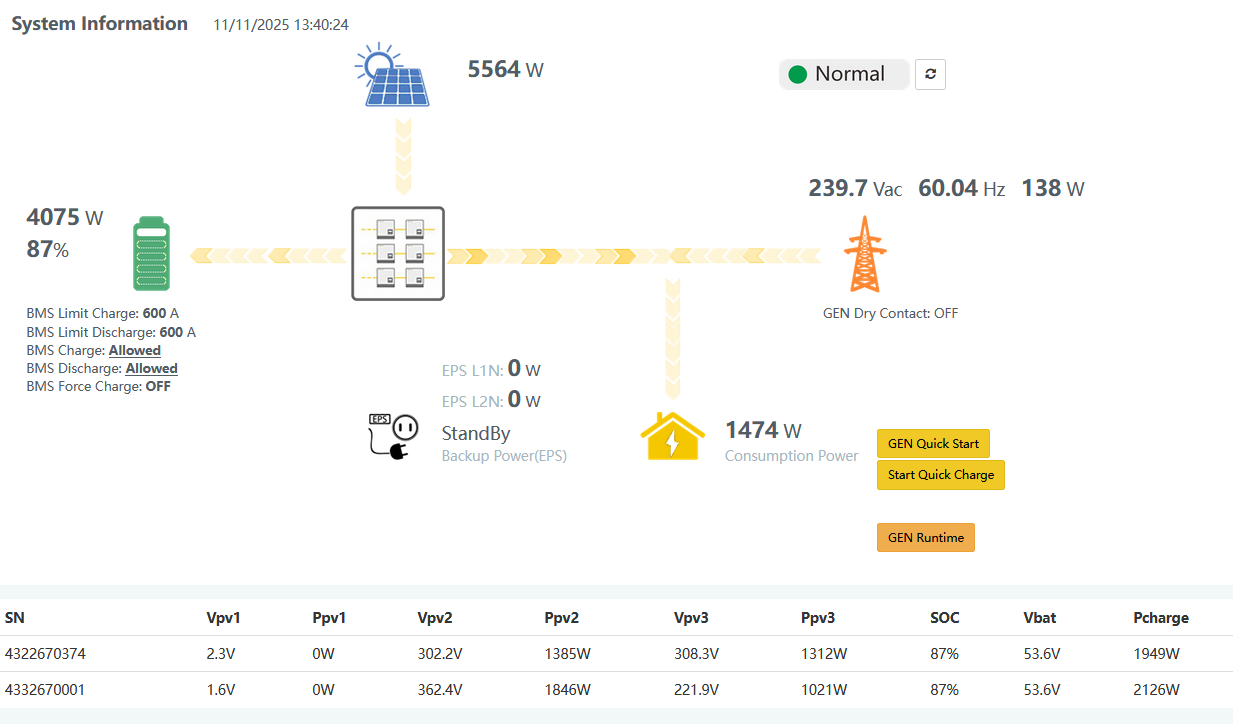This screenshot has height=724, width=1233.
Task: Click the SN column header
Action: [14, 618]
